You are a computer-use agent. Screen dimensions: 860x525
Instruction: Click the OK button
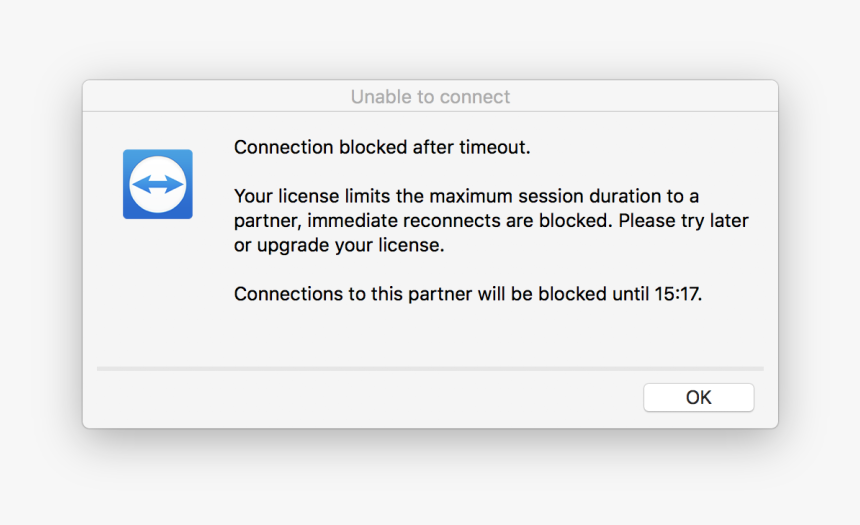coord(698,397)
